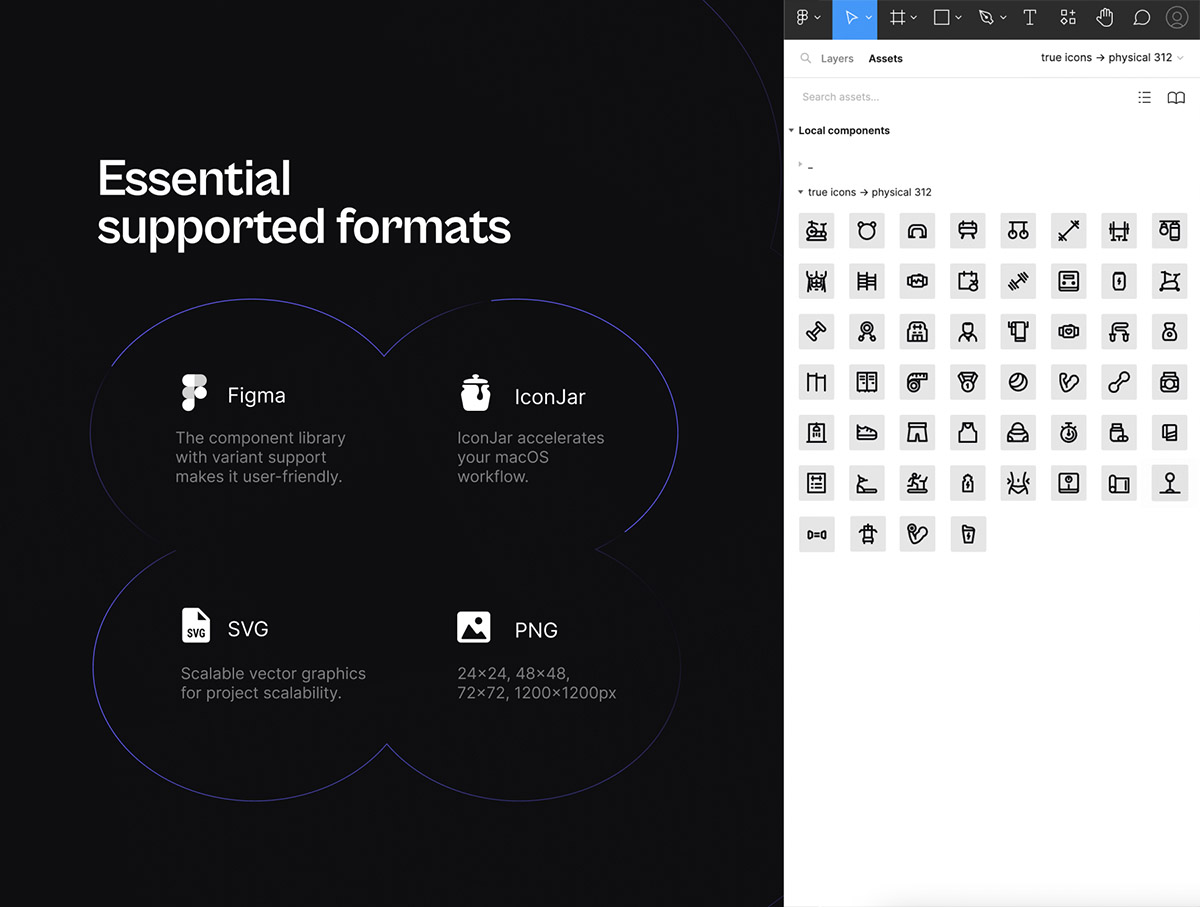Collapse the Local components section

tap(792, 131)
